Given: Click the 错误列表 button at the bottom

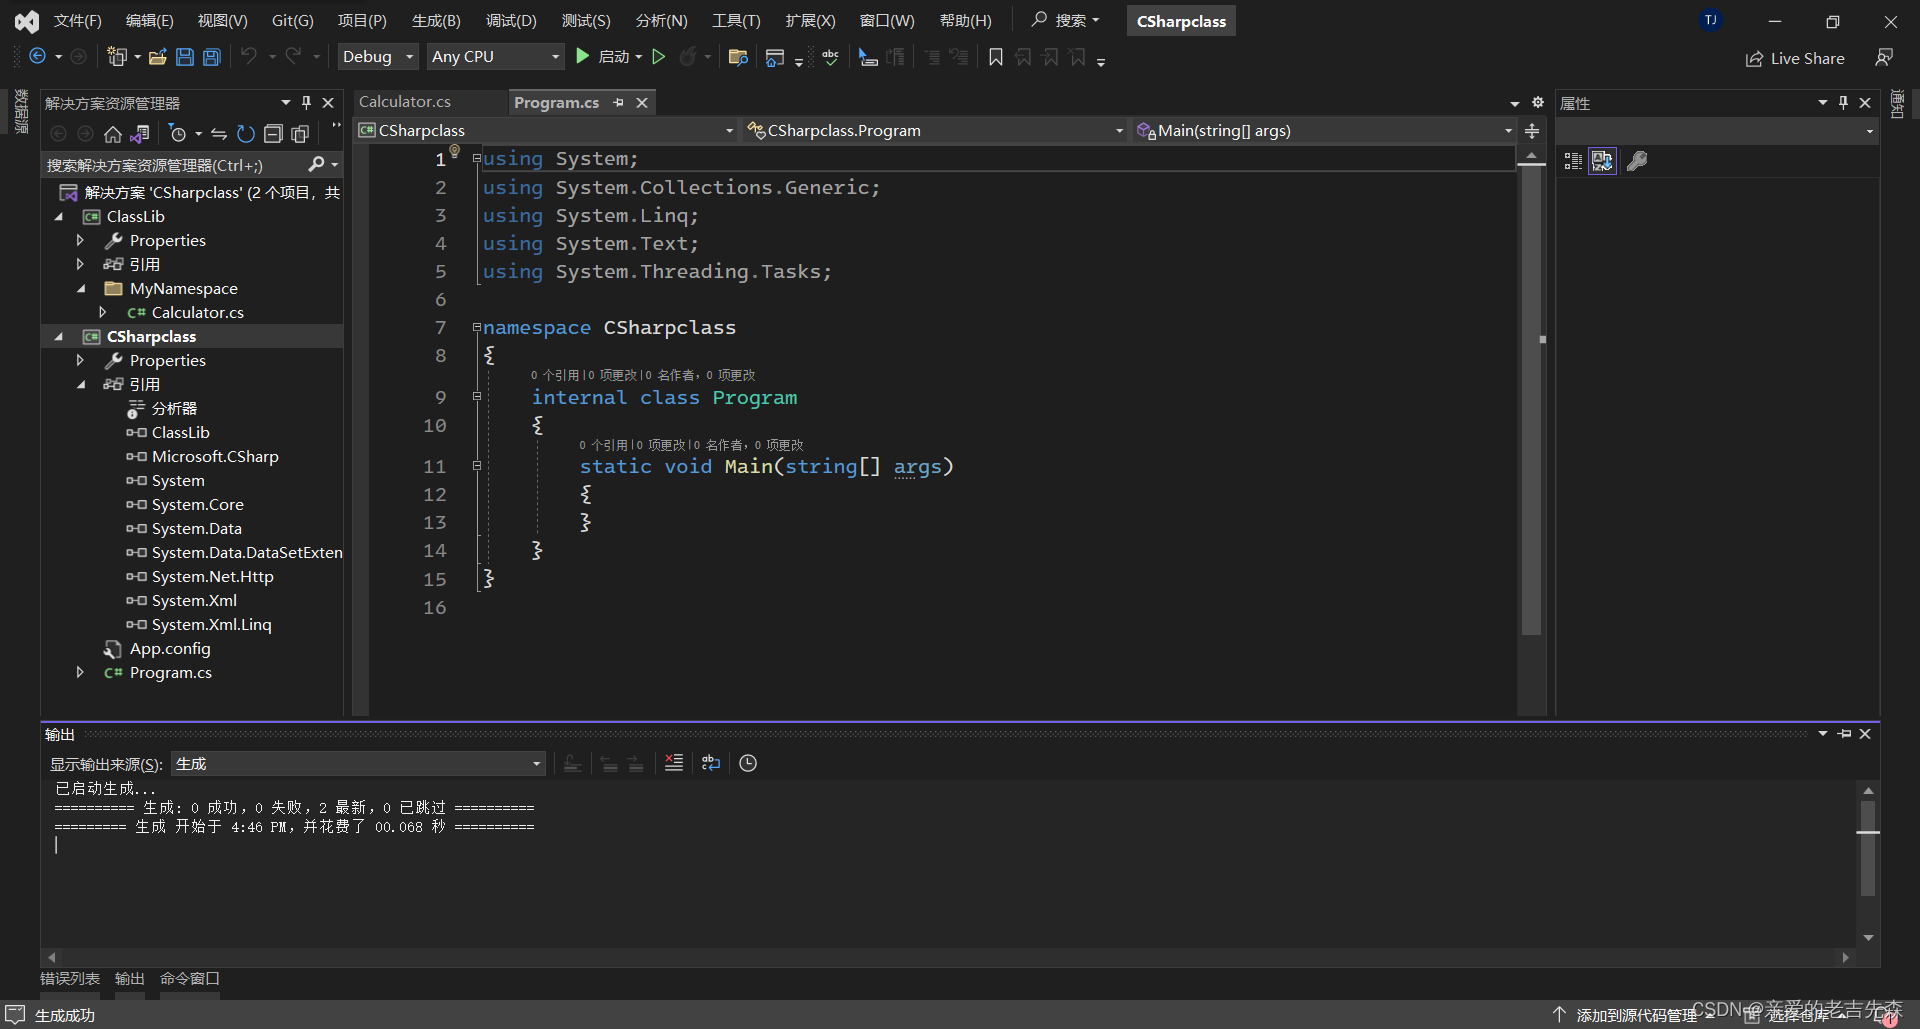Looking at the screenshot, I should point(68,978).
